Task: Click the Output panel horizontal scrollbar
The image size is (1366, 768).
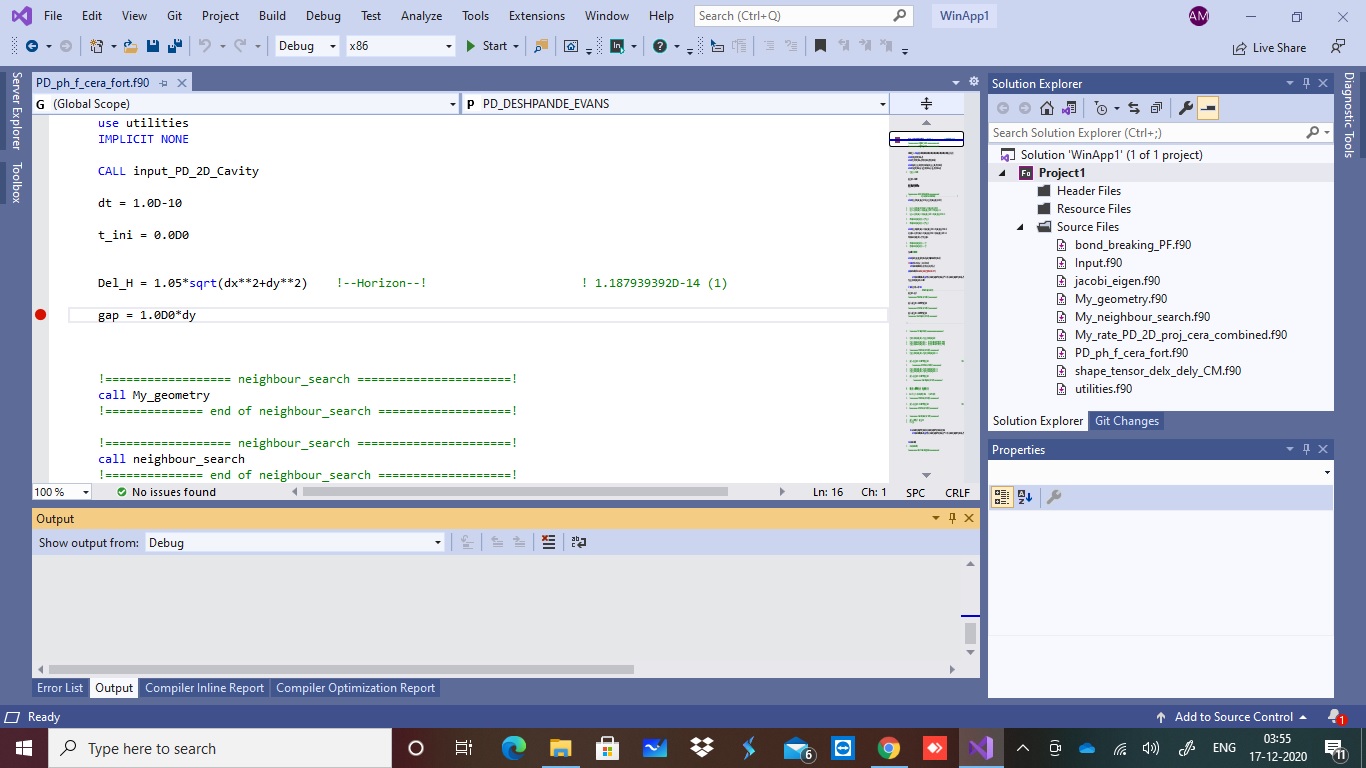Action: tap(341, 669)
